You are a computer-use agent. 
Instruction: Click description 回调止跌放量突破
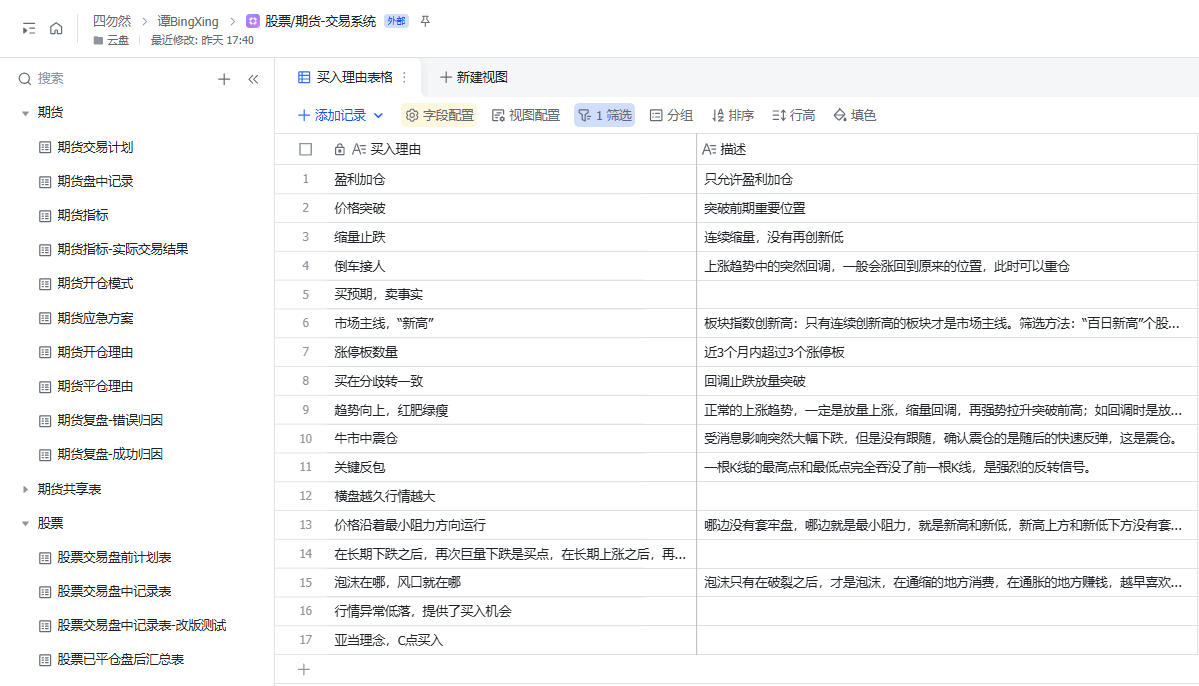[755, 381]
